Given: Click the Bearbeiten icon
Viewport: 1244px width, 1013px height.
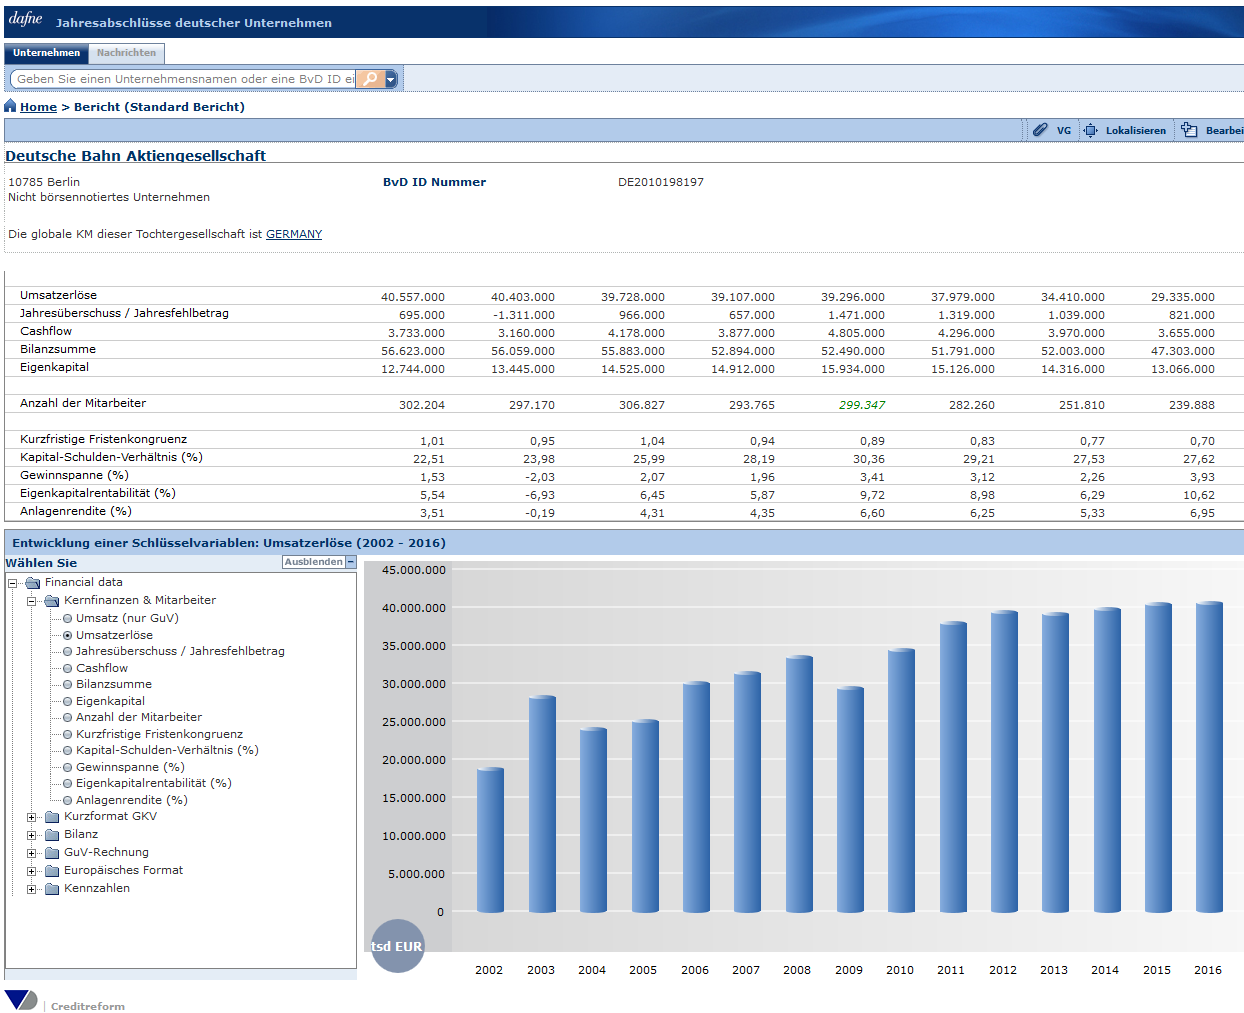Looking at the screenshot, I should coord(1189,130).
